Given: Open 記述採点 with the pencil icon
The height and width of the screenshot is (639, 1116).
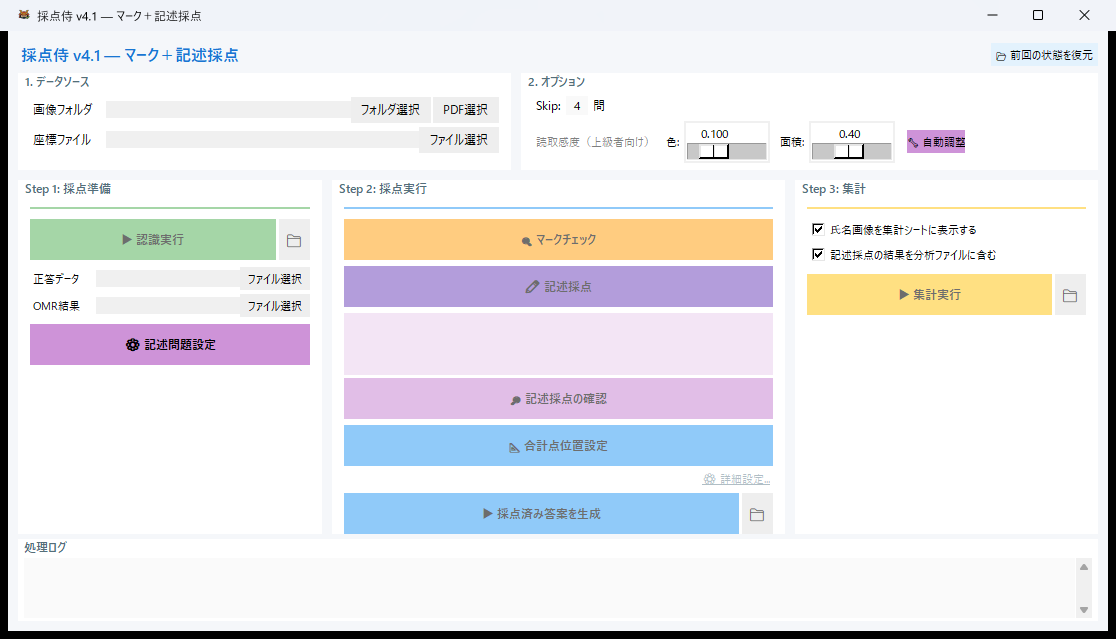Looking at the screenshot, I should [x=558, y=287].
